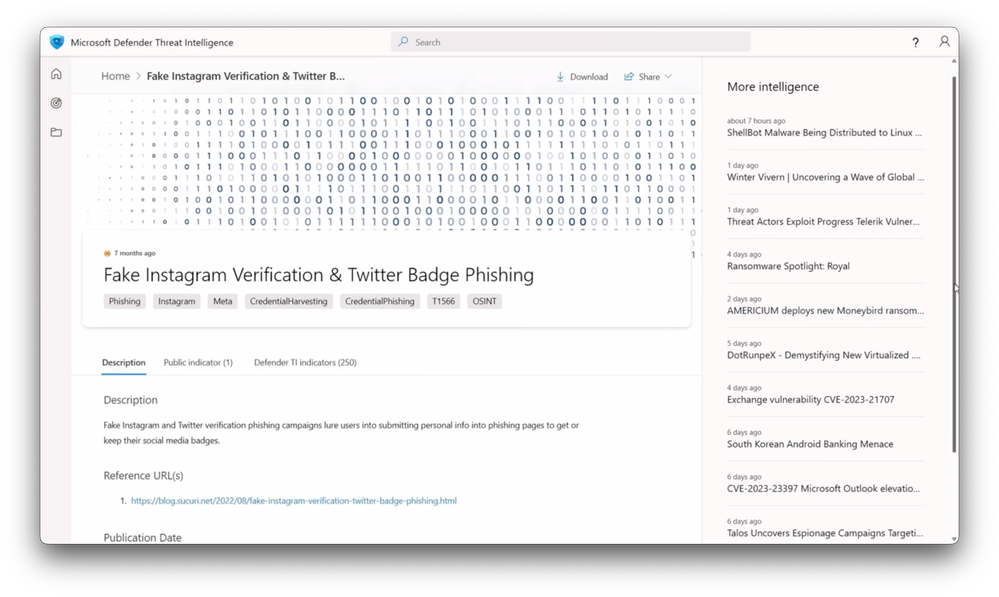Select the CredentialHarvesting tag

click(x=289, y=301)
